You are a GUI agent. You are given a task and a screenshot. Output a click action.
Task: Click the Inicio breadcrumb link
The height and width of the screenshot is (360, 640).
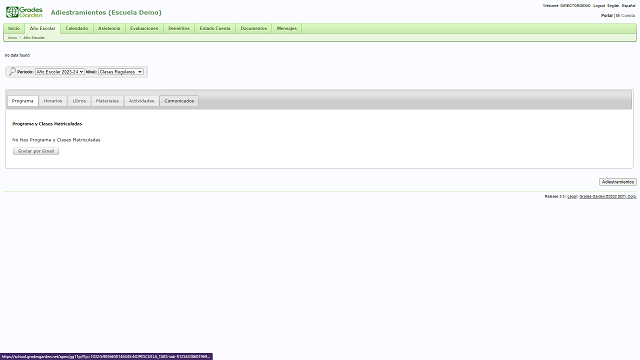point(13,38)
